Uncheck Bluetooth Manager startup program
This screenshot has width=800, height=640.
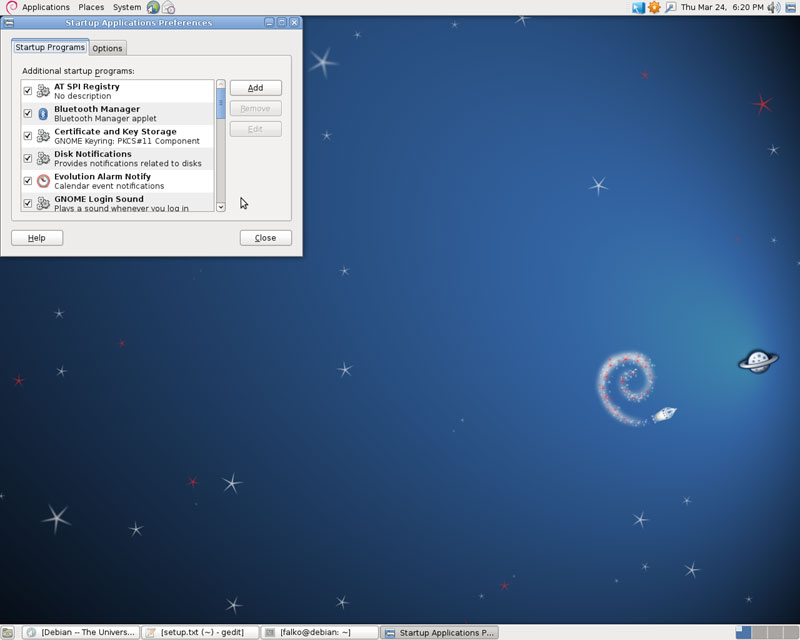pos(28,113)
